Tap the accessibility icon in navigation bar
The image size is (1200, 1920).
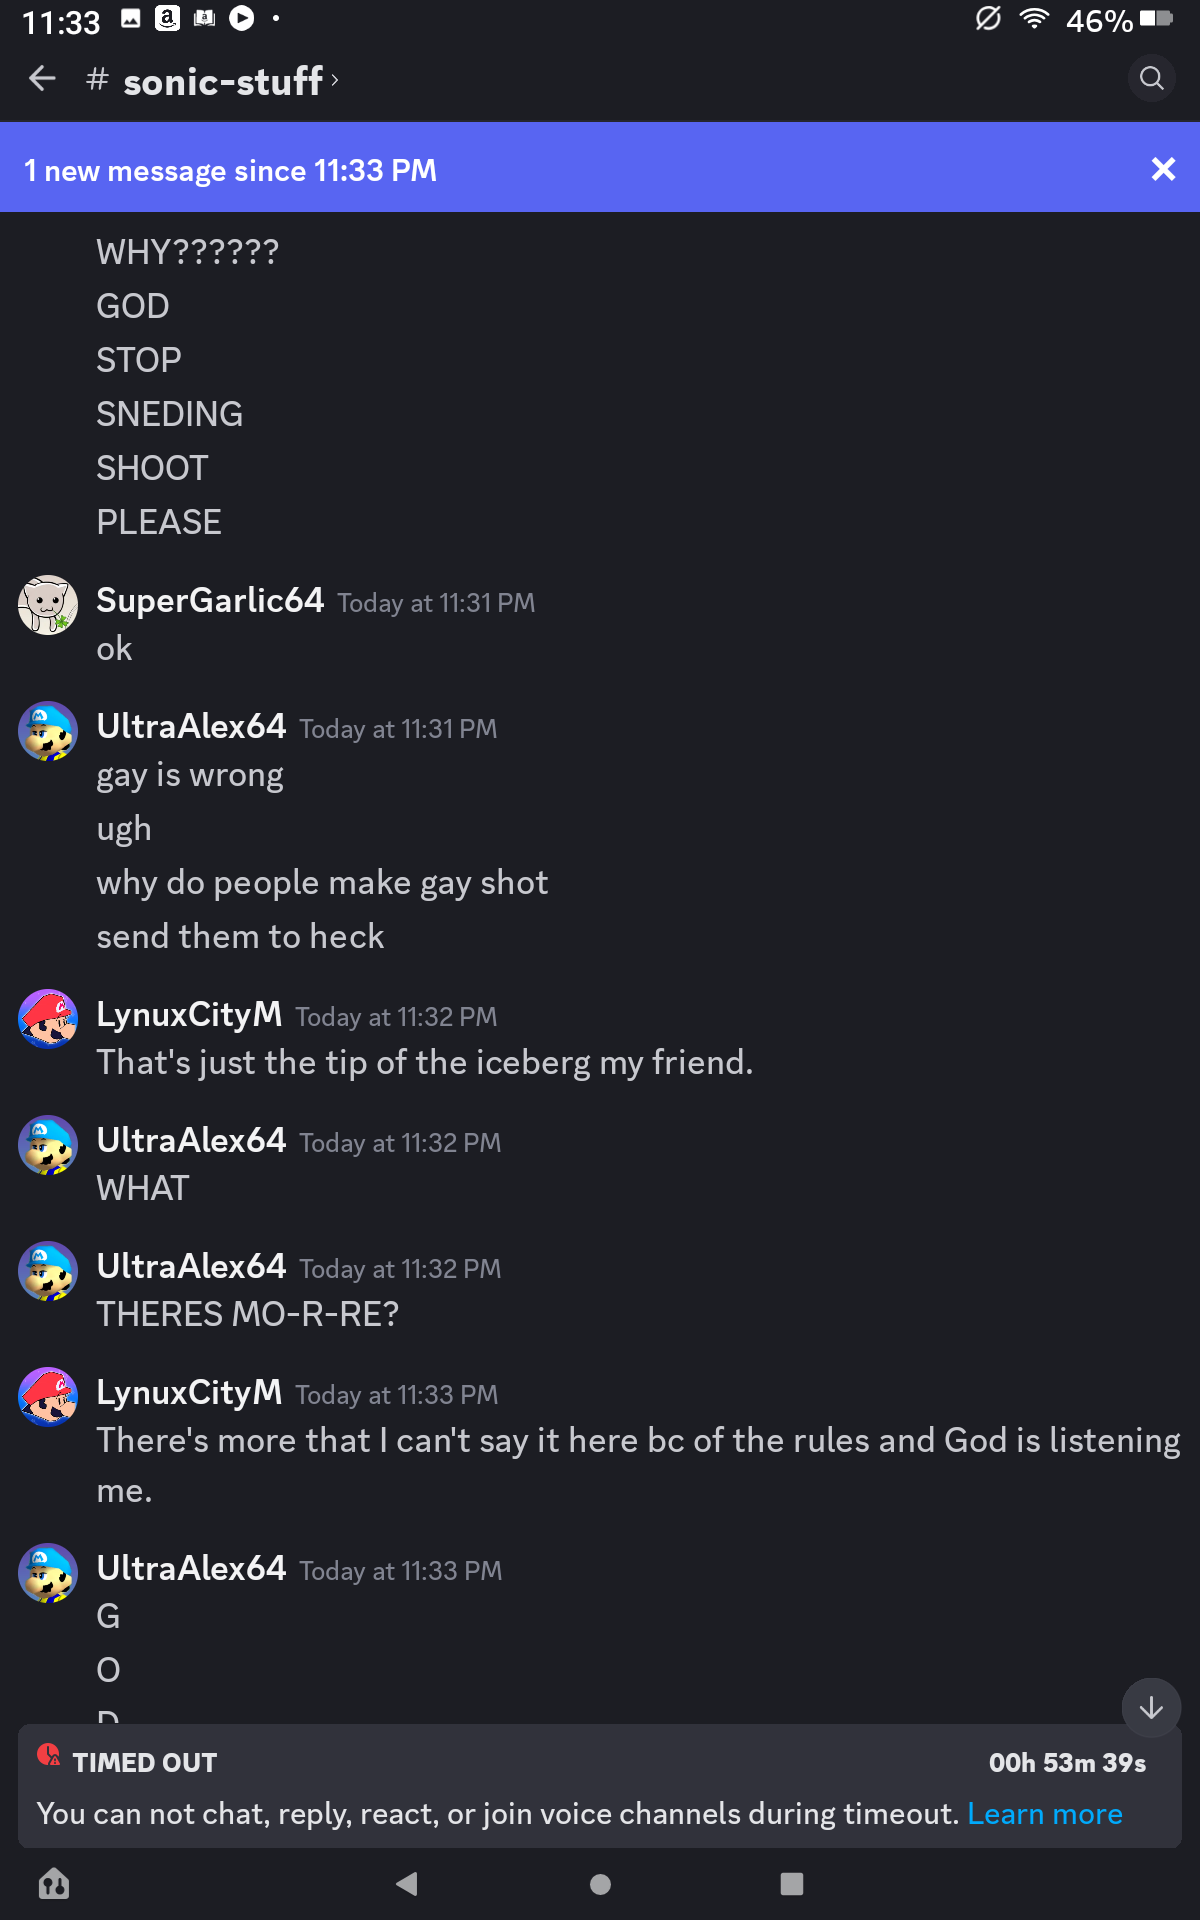[54, 1884]
